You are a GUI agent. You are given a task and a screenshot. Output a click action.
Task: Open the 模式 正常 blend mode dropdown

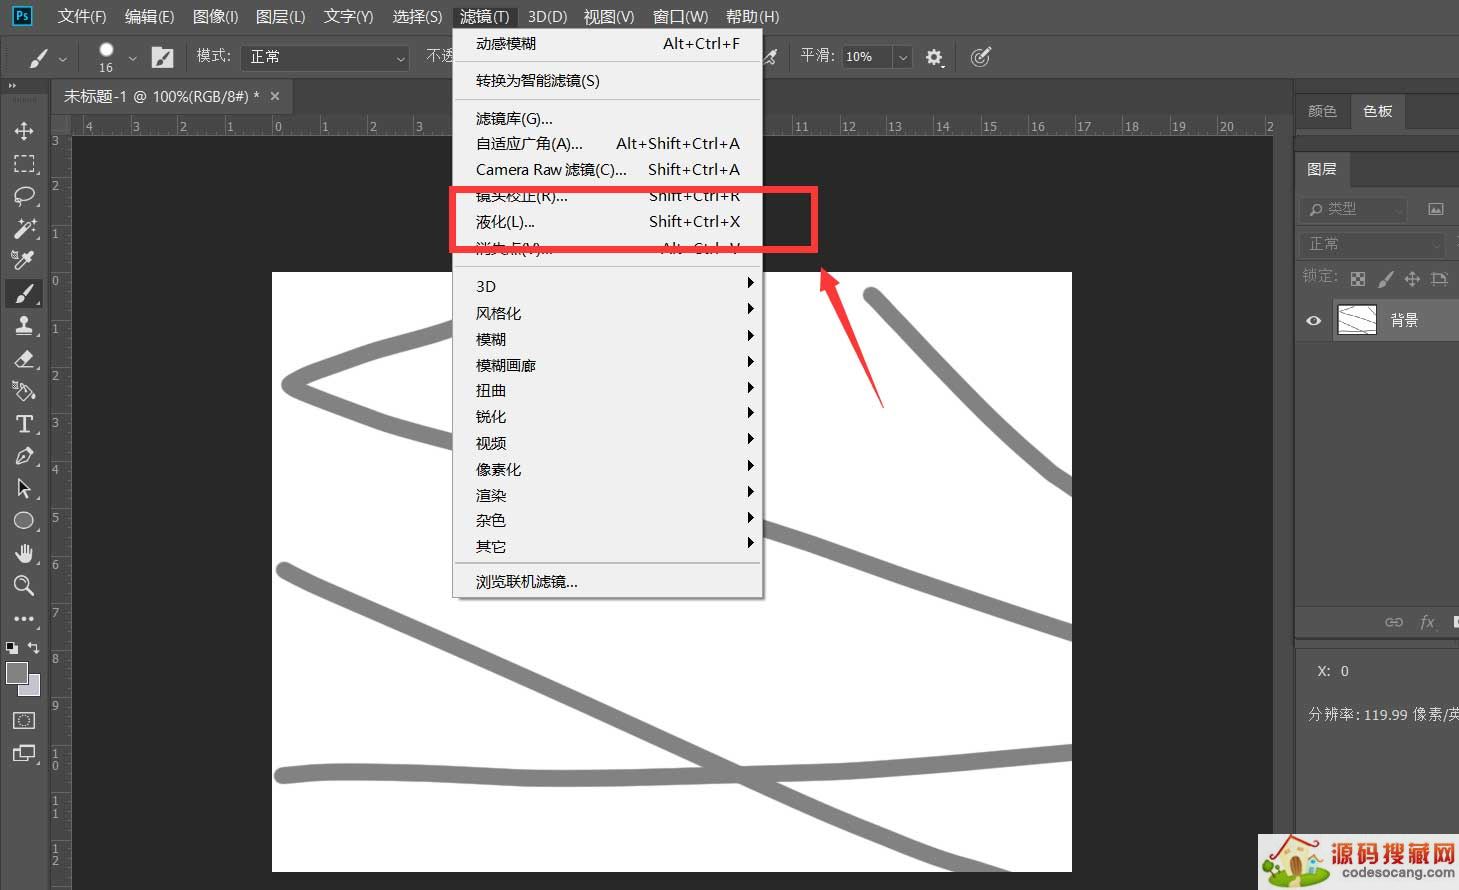(325, 57)
